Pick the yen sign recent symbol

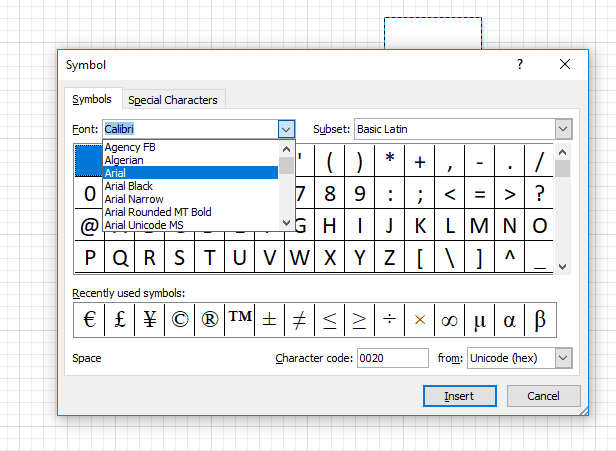(150, 320)
